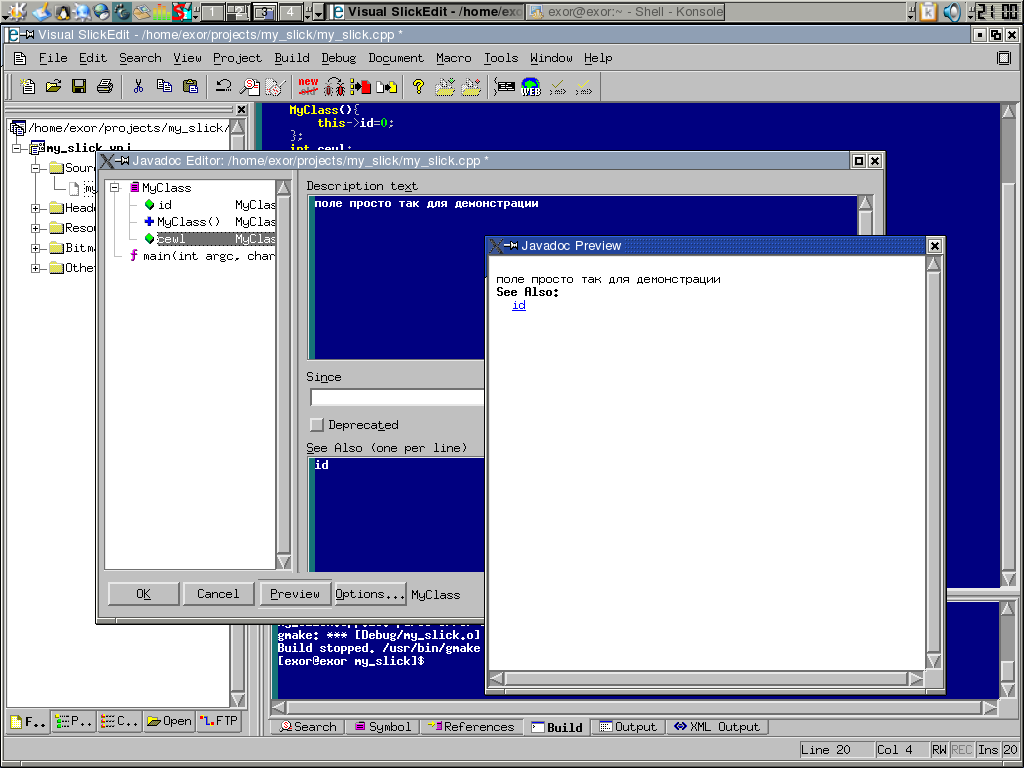Image resolution: width=1024 pixels, height=768 pixels.
Task: Click the Copy toolbar icon
Action: 164,86
